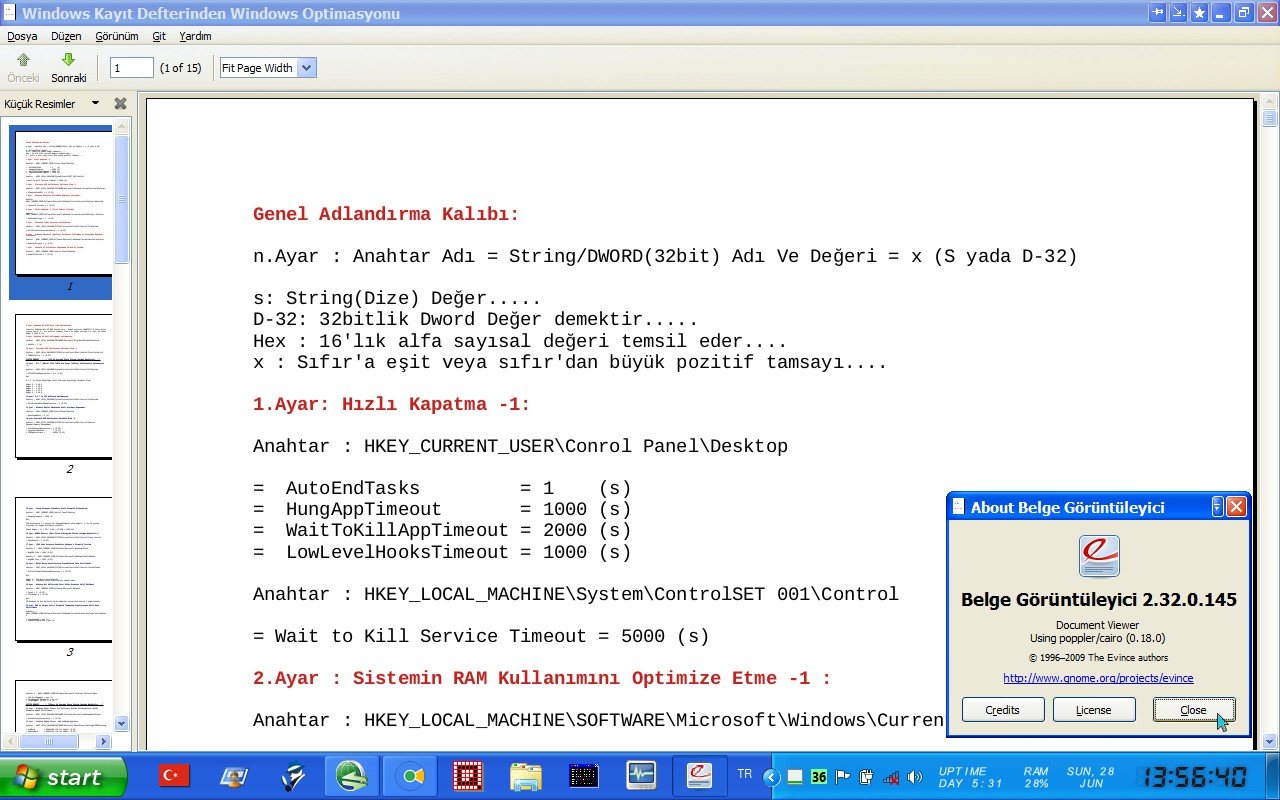Click the pin icon in the title bar

(1158, 13)
